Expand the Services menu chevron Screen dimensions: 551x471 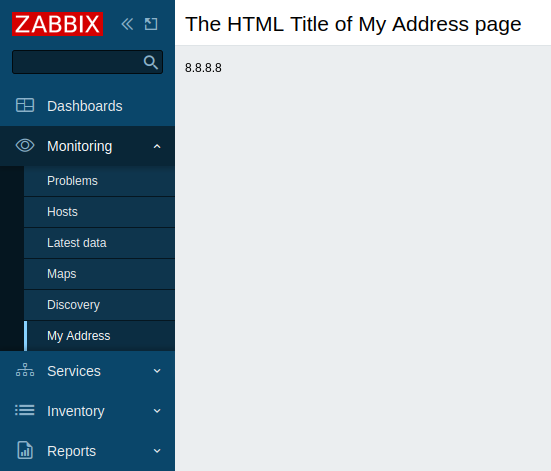[157, 371]
